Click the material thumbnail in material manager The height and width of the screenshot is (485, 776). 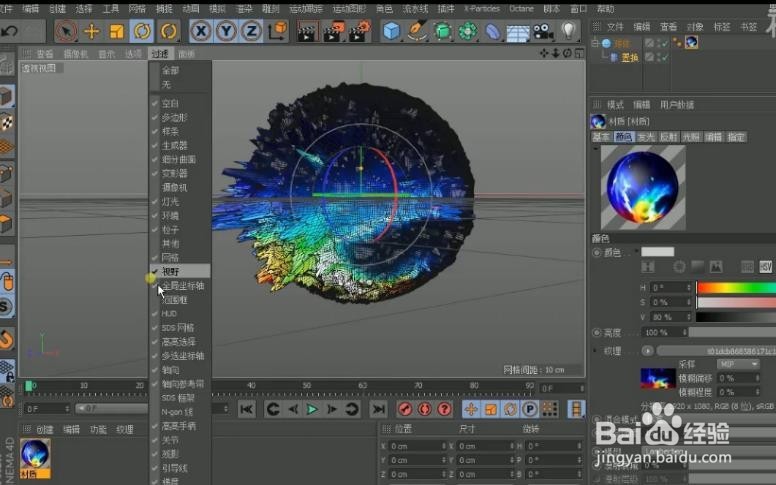coord(35,455)
